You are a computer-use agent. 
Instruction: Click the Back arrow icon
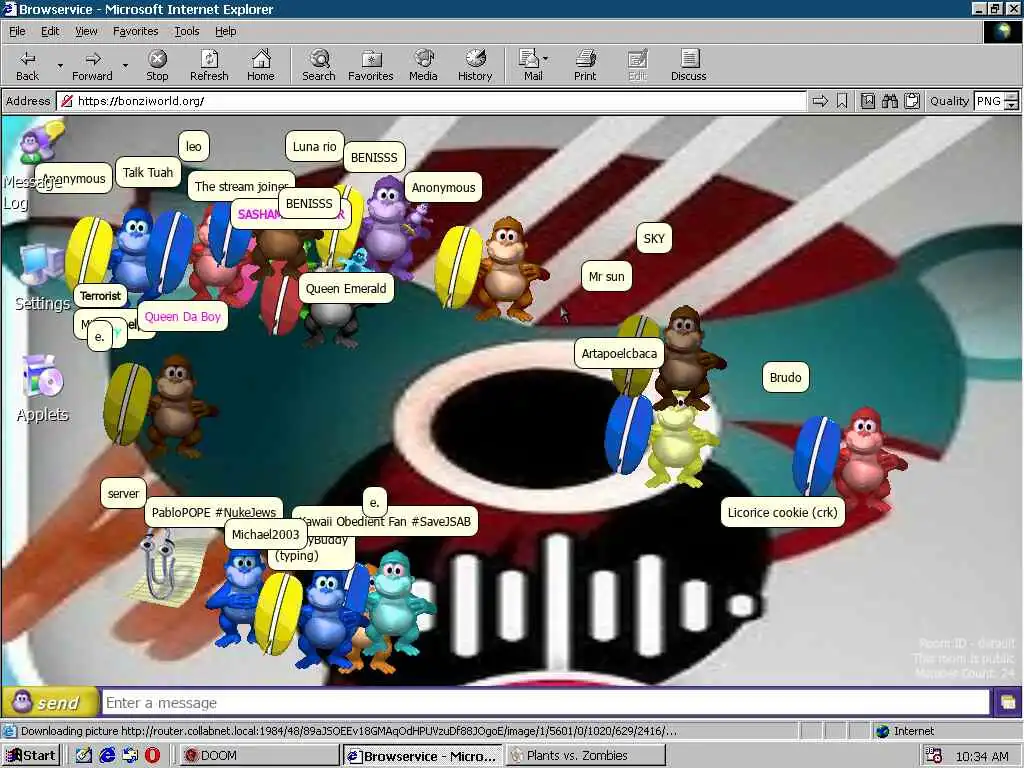(27, 59)
